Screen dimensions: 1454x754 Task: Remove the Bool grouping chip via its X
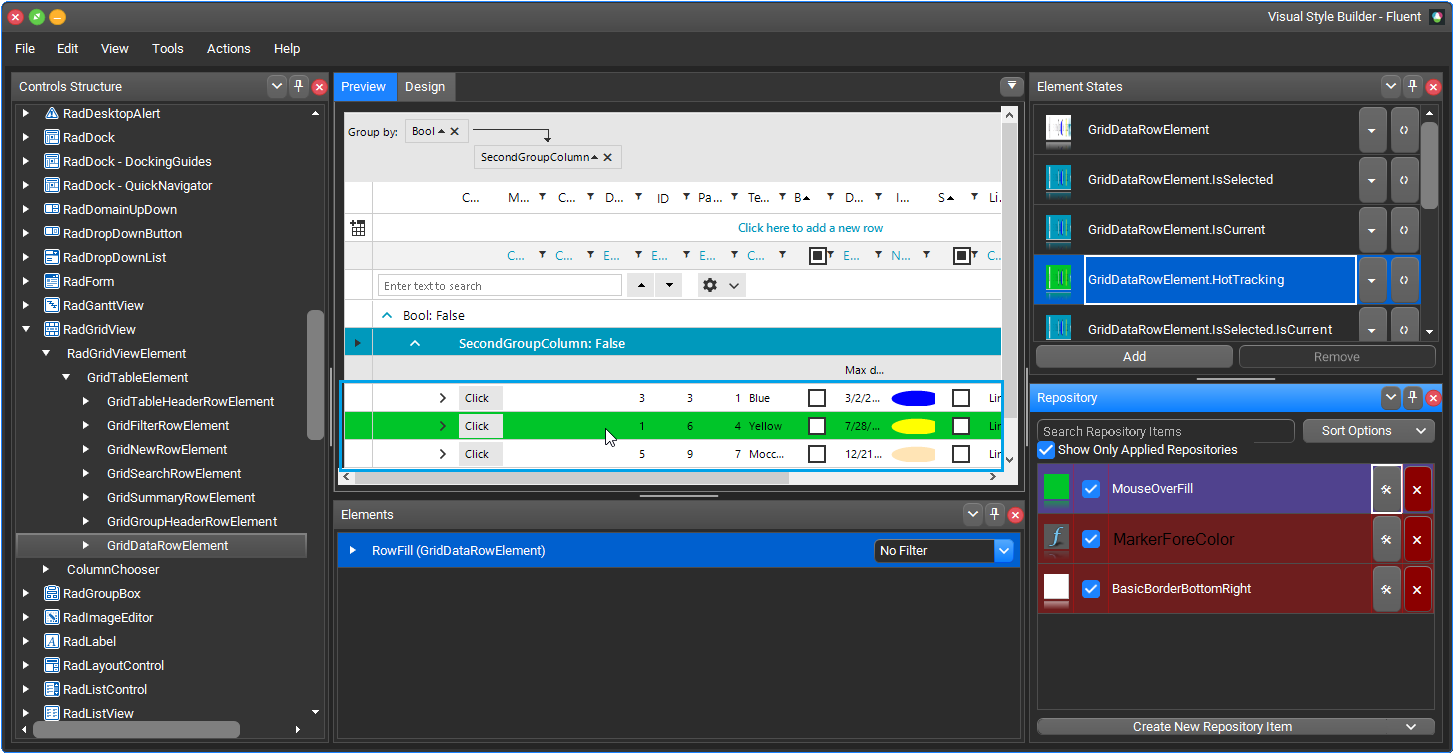454,131
